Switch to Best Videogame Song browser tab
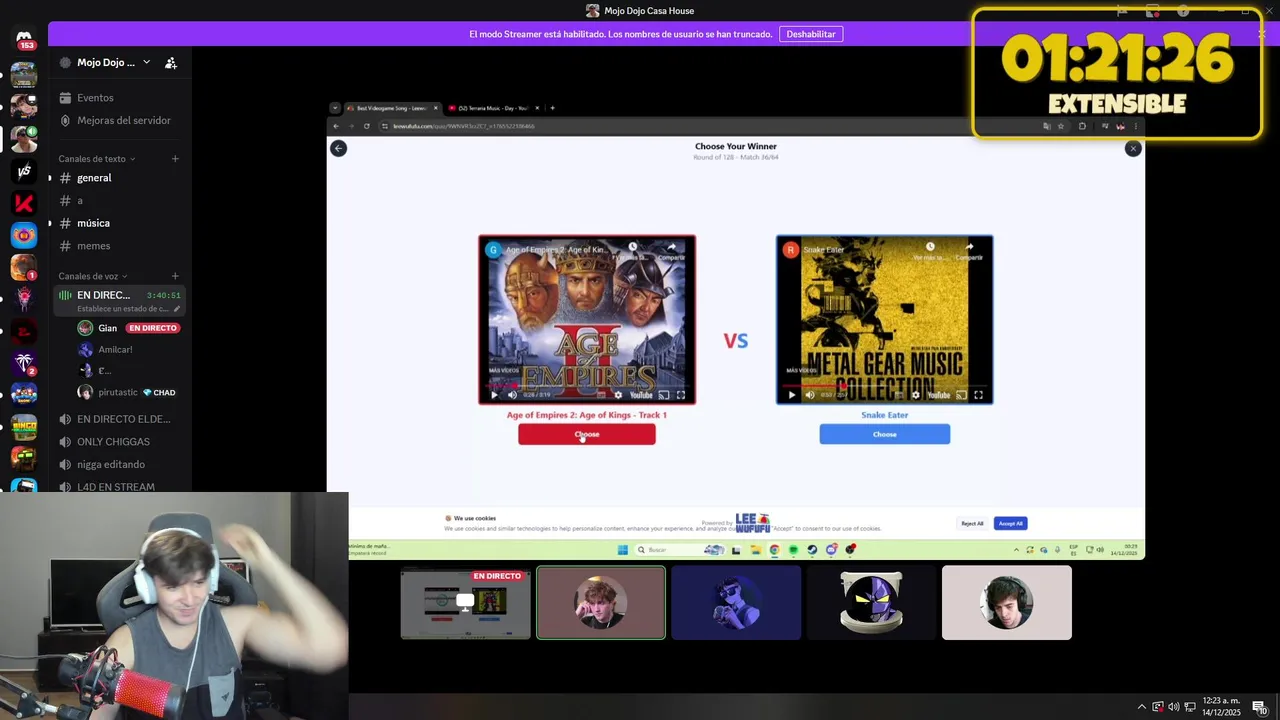The image size is (1280, 720). click(392, 108)
